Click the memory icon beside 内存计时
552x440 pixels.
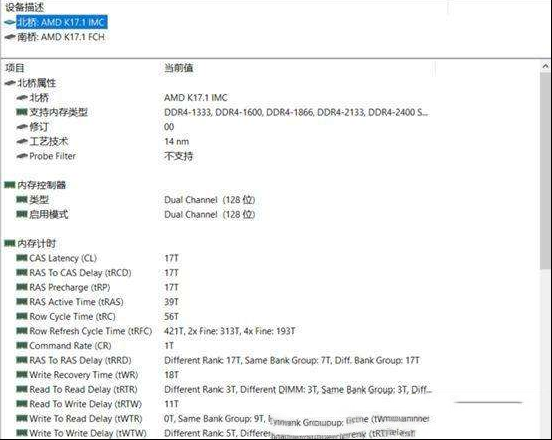click(10, 243)
